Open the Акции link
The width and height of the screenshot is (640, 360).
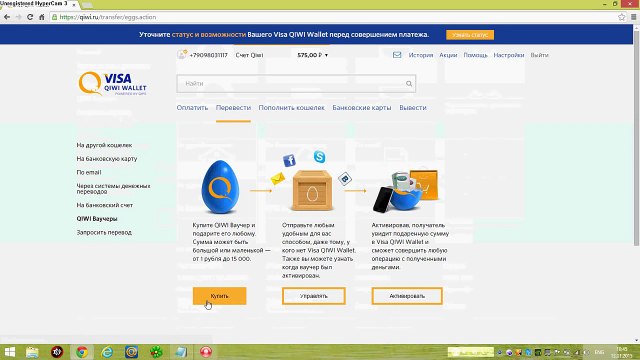[x=448, y=55]
